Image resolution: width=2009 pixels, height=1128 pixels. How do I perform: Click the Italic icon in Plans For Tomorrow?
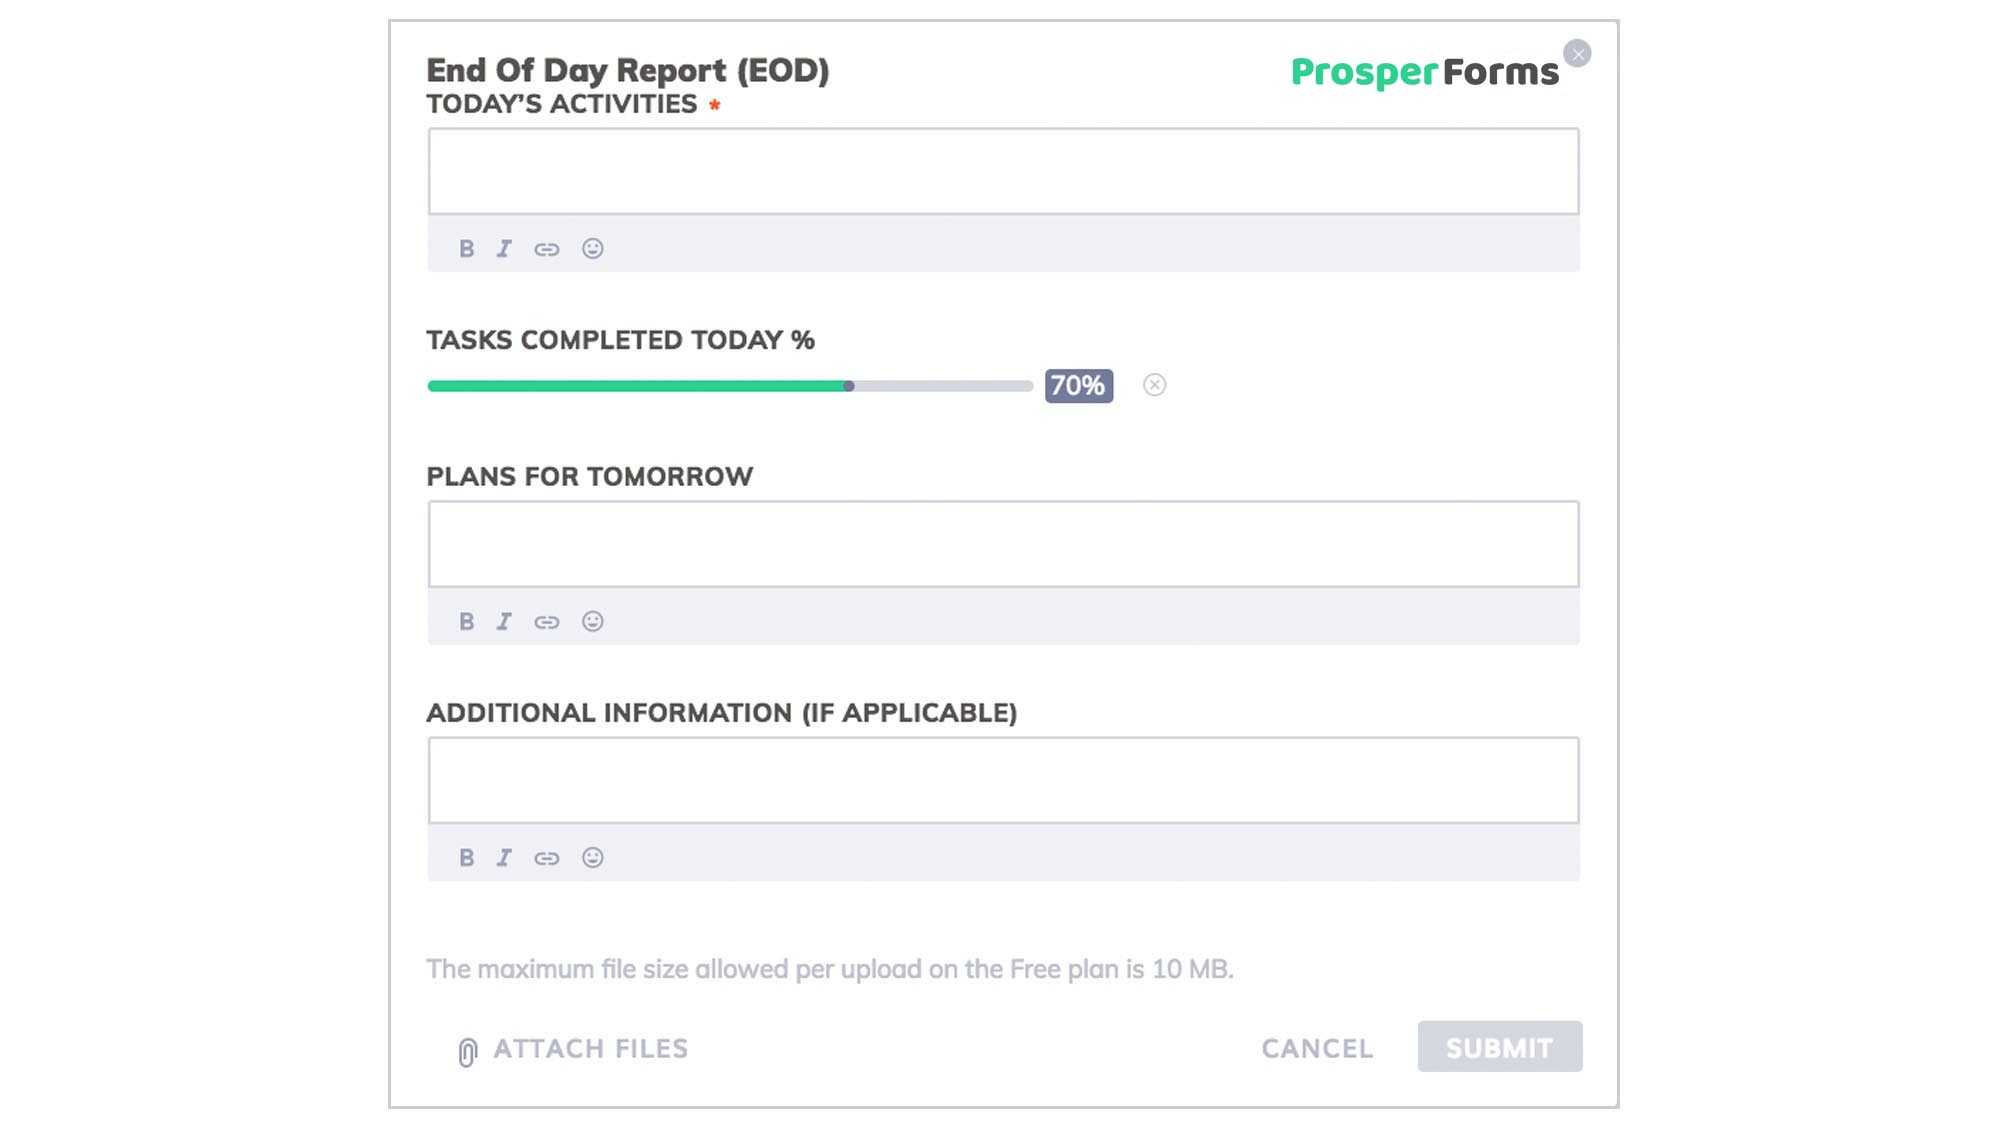505,621
